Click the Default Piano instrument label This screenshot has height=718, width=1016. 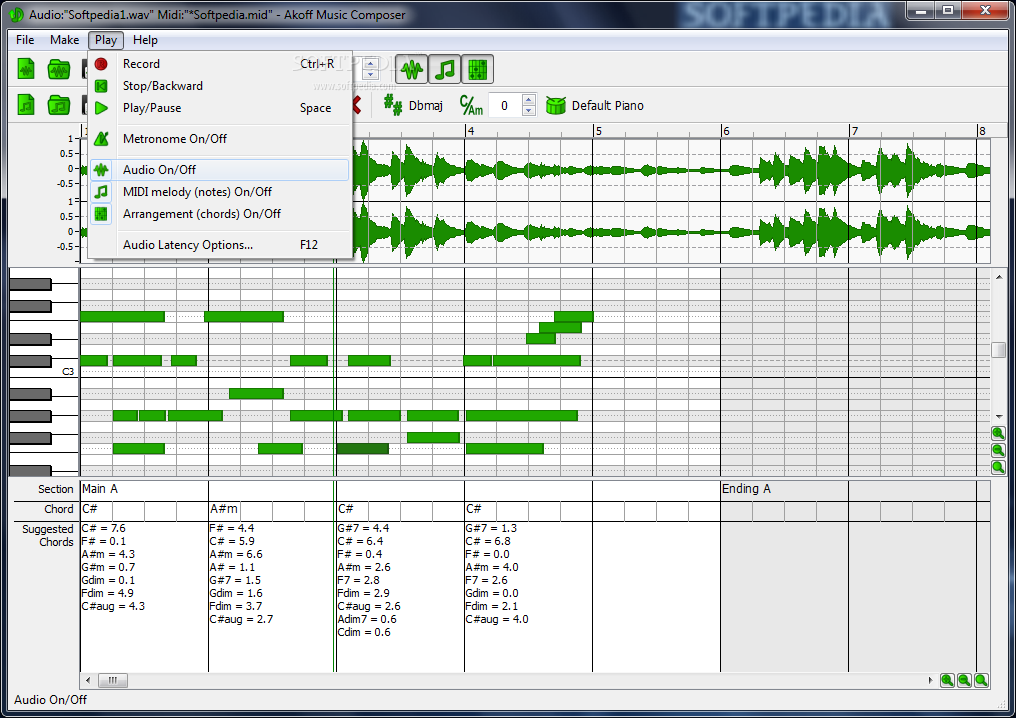click(x=608, y=106)
